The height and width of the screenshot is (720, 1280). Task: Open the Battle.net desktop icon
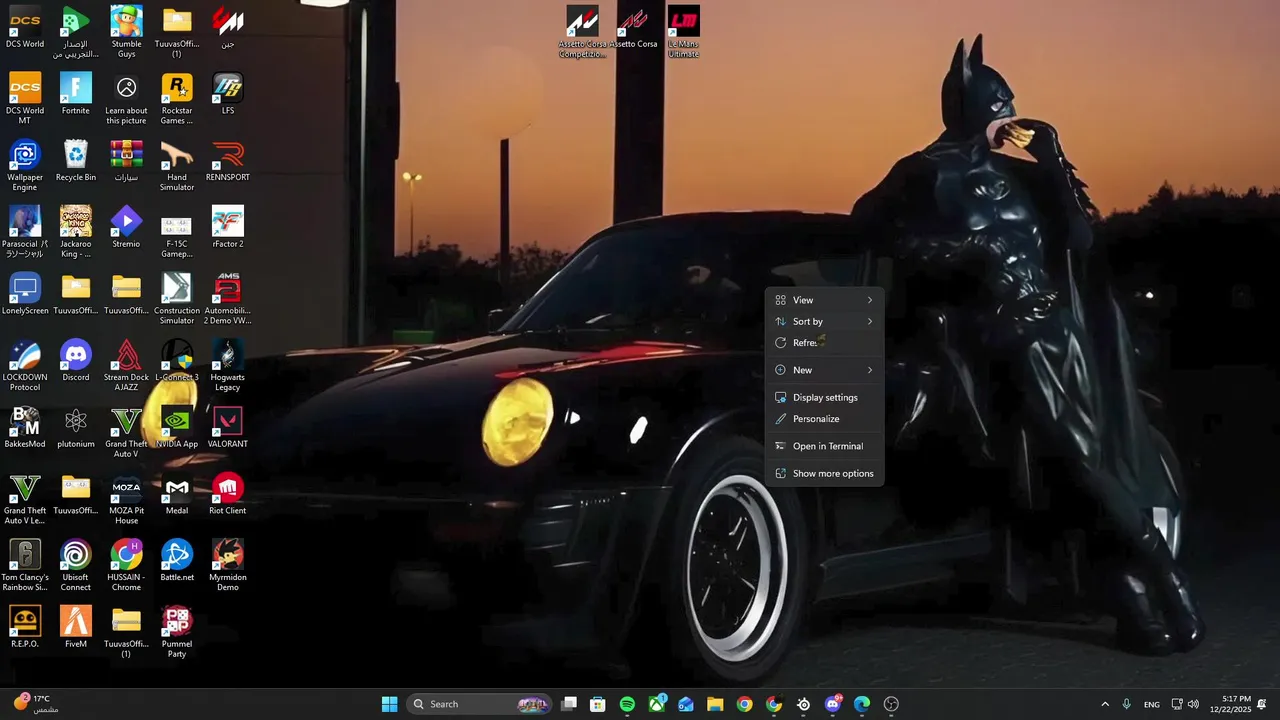(177, 561)
